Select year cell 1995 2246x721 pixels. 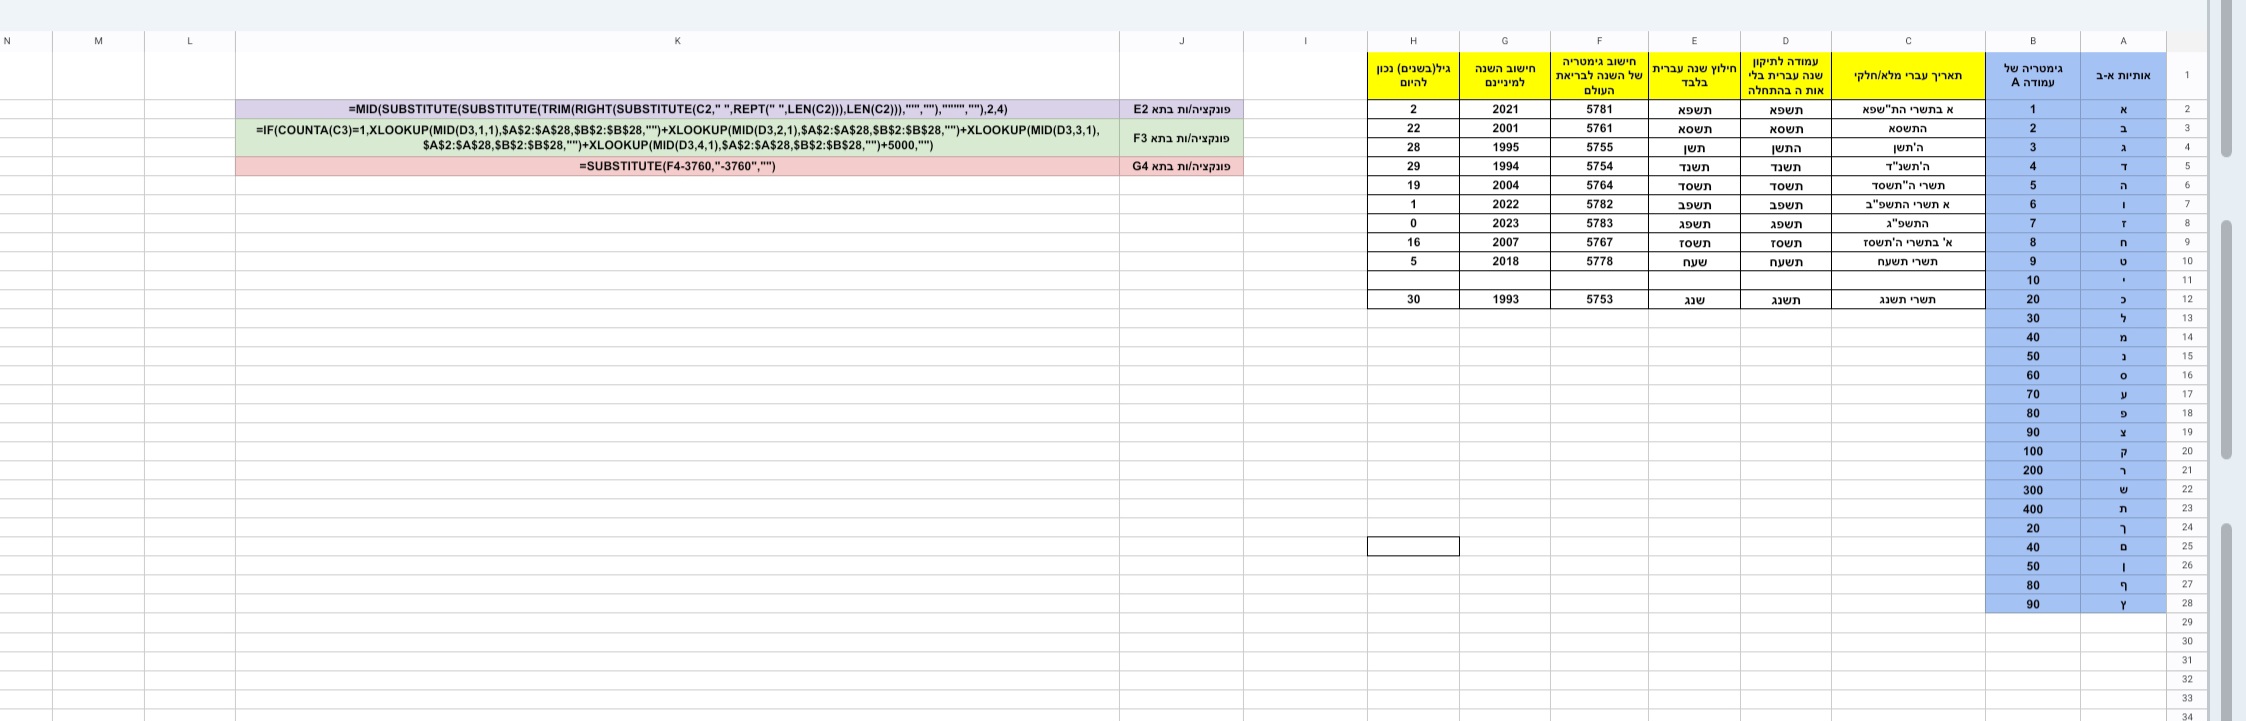(x=1505, y=147)
